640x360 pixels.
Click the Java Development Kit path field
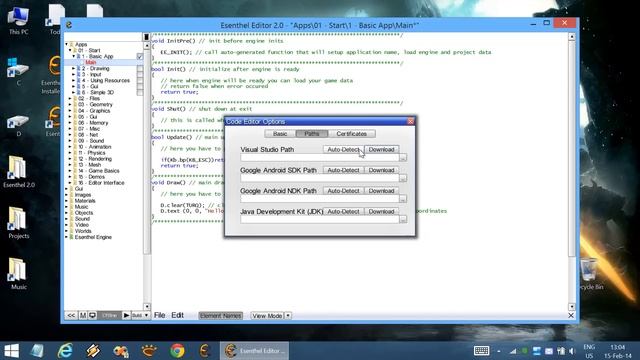pyautogui.click(x=320, y=220)
